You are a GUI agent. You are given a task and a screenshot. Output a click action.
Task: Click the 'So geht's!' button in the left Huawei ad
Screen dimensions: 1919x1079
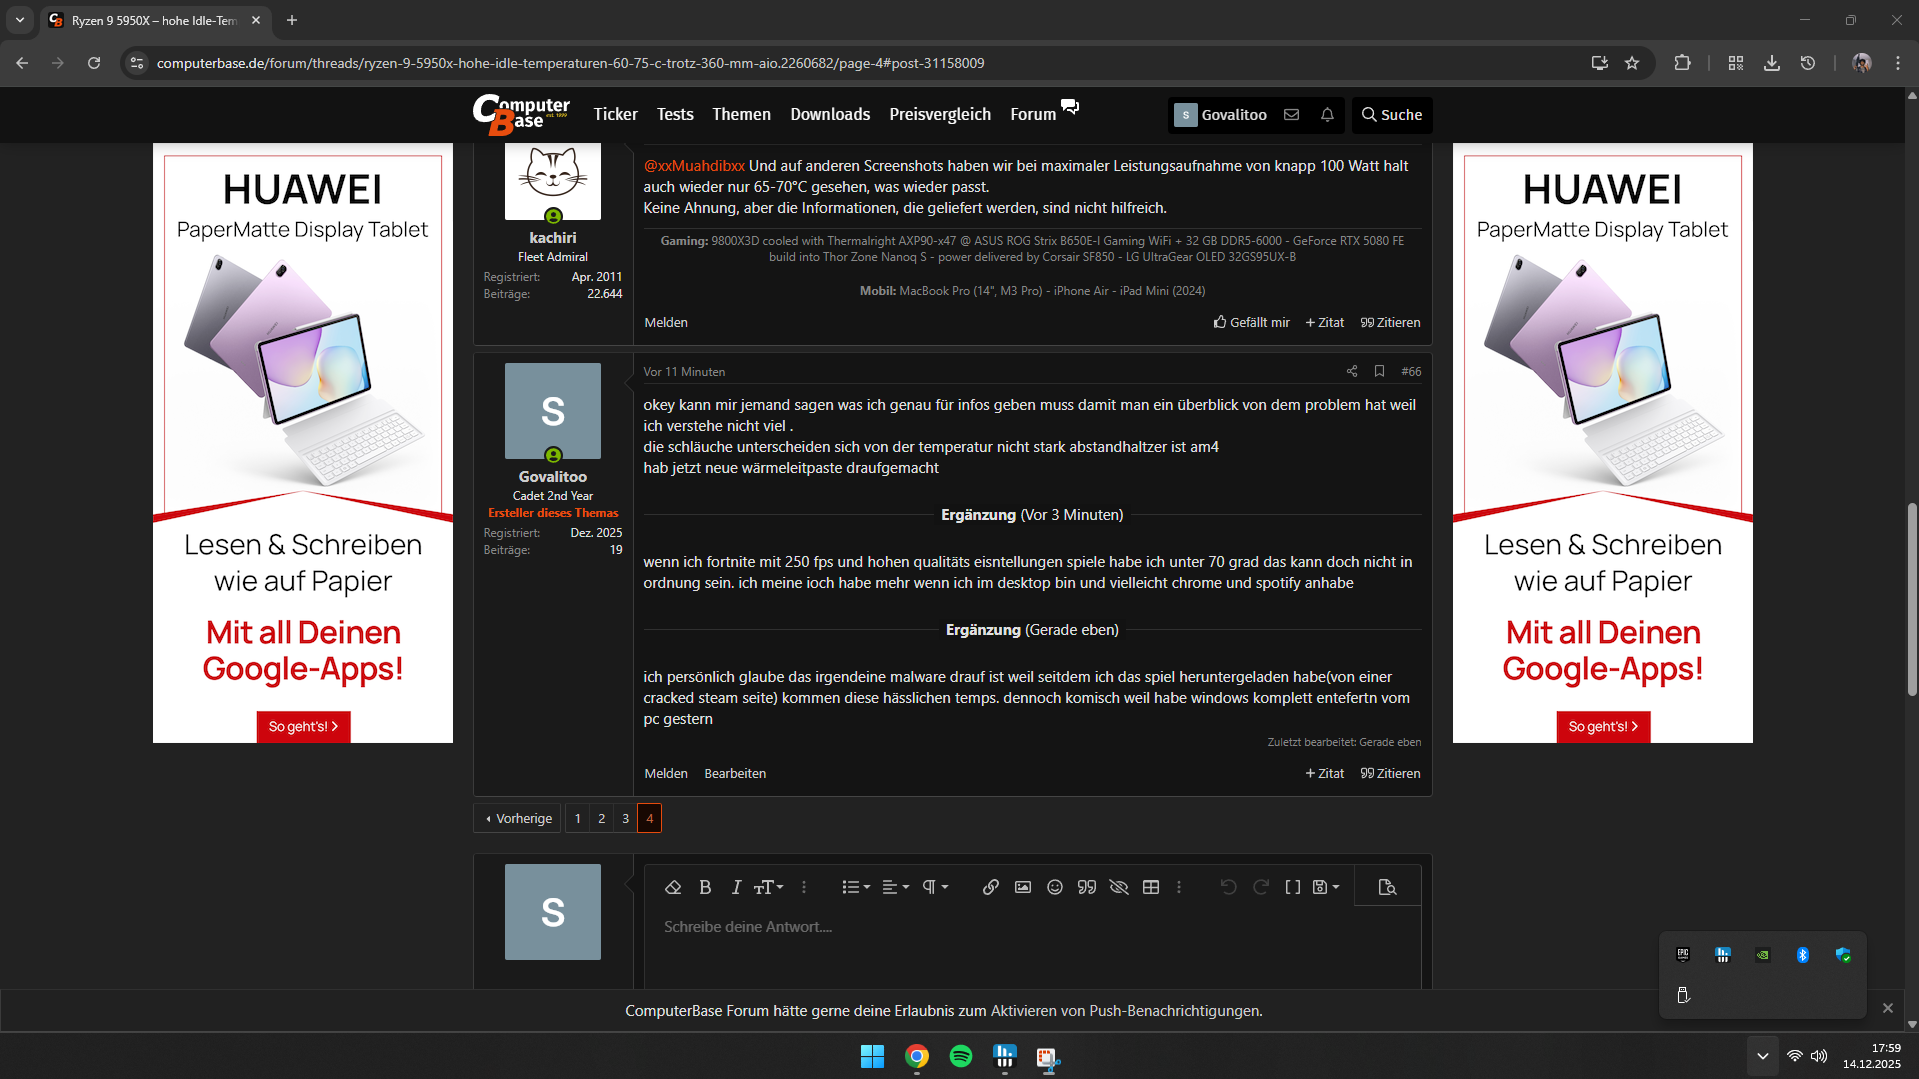click(303, 726)
